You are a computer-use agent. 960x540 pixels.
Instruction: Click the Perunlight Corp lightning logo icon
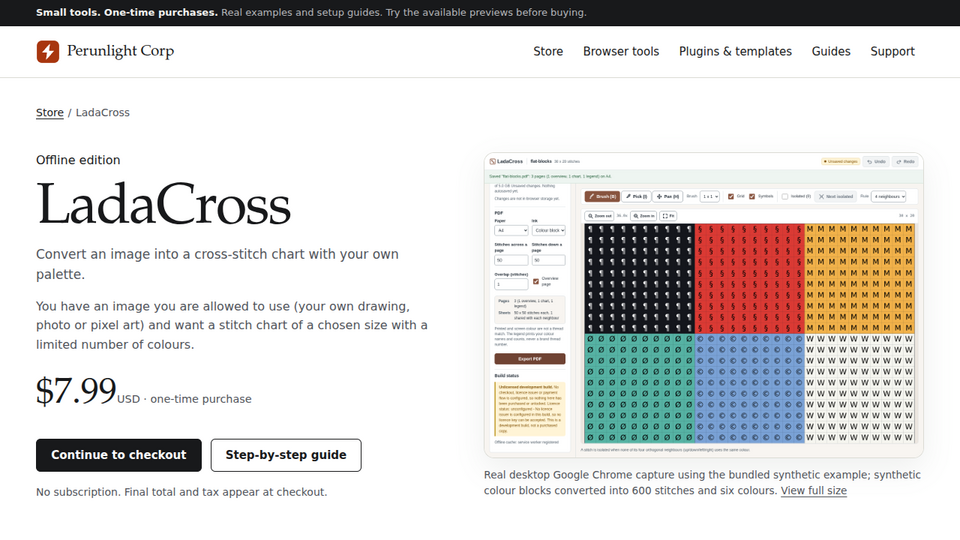[48, 51]
